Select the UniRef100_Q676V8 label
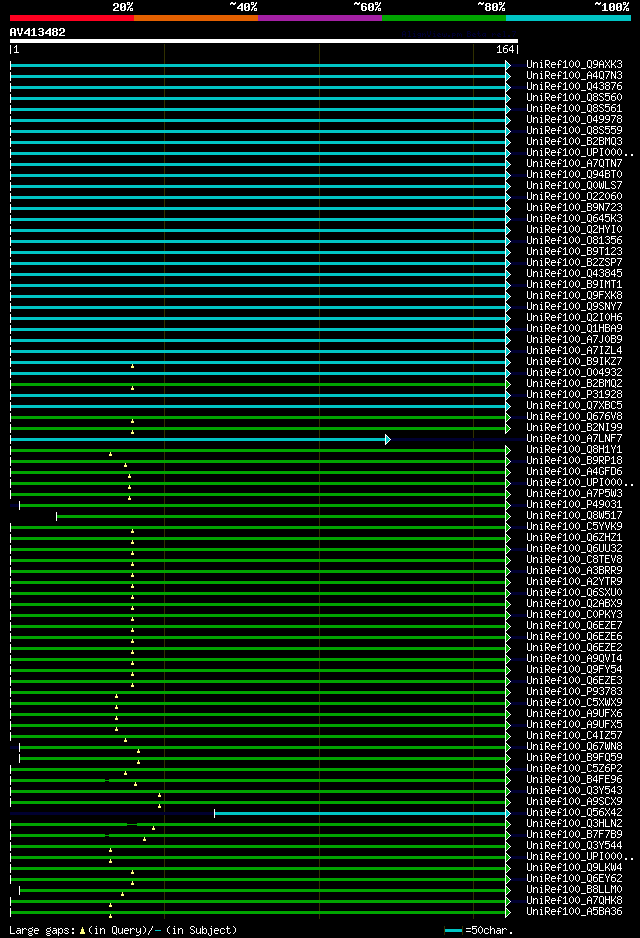This screenshot has width=640, height=938. (x=574, y=416)
